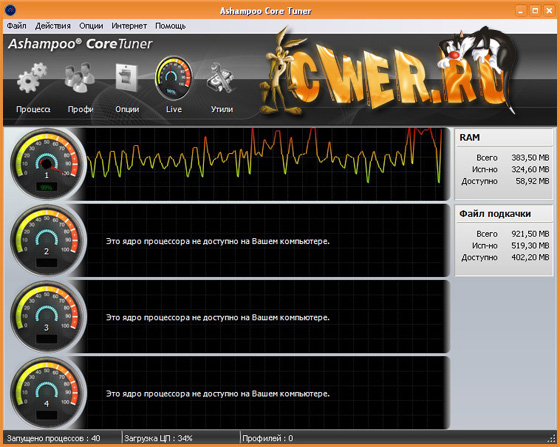Viewport: 560px width, 447px height.
Task: Click the core 4 unavailable message
Action: [x=218, y=394]
